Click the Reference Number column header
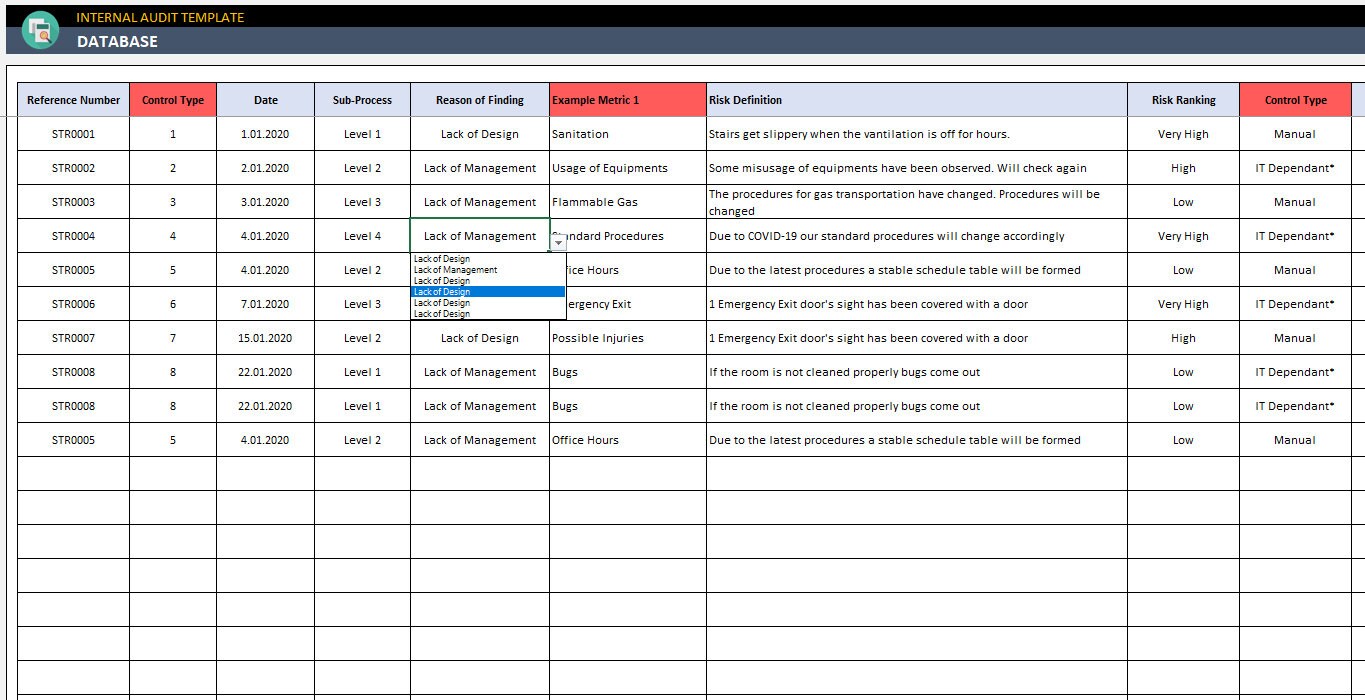 (73, 100)
